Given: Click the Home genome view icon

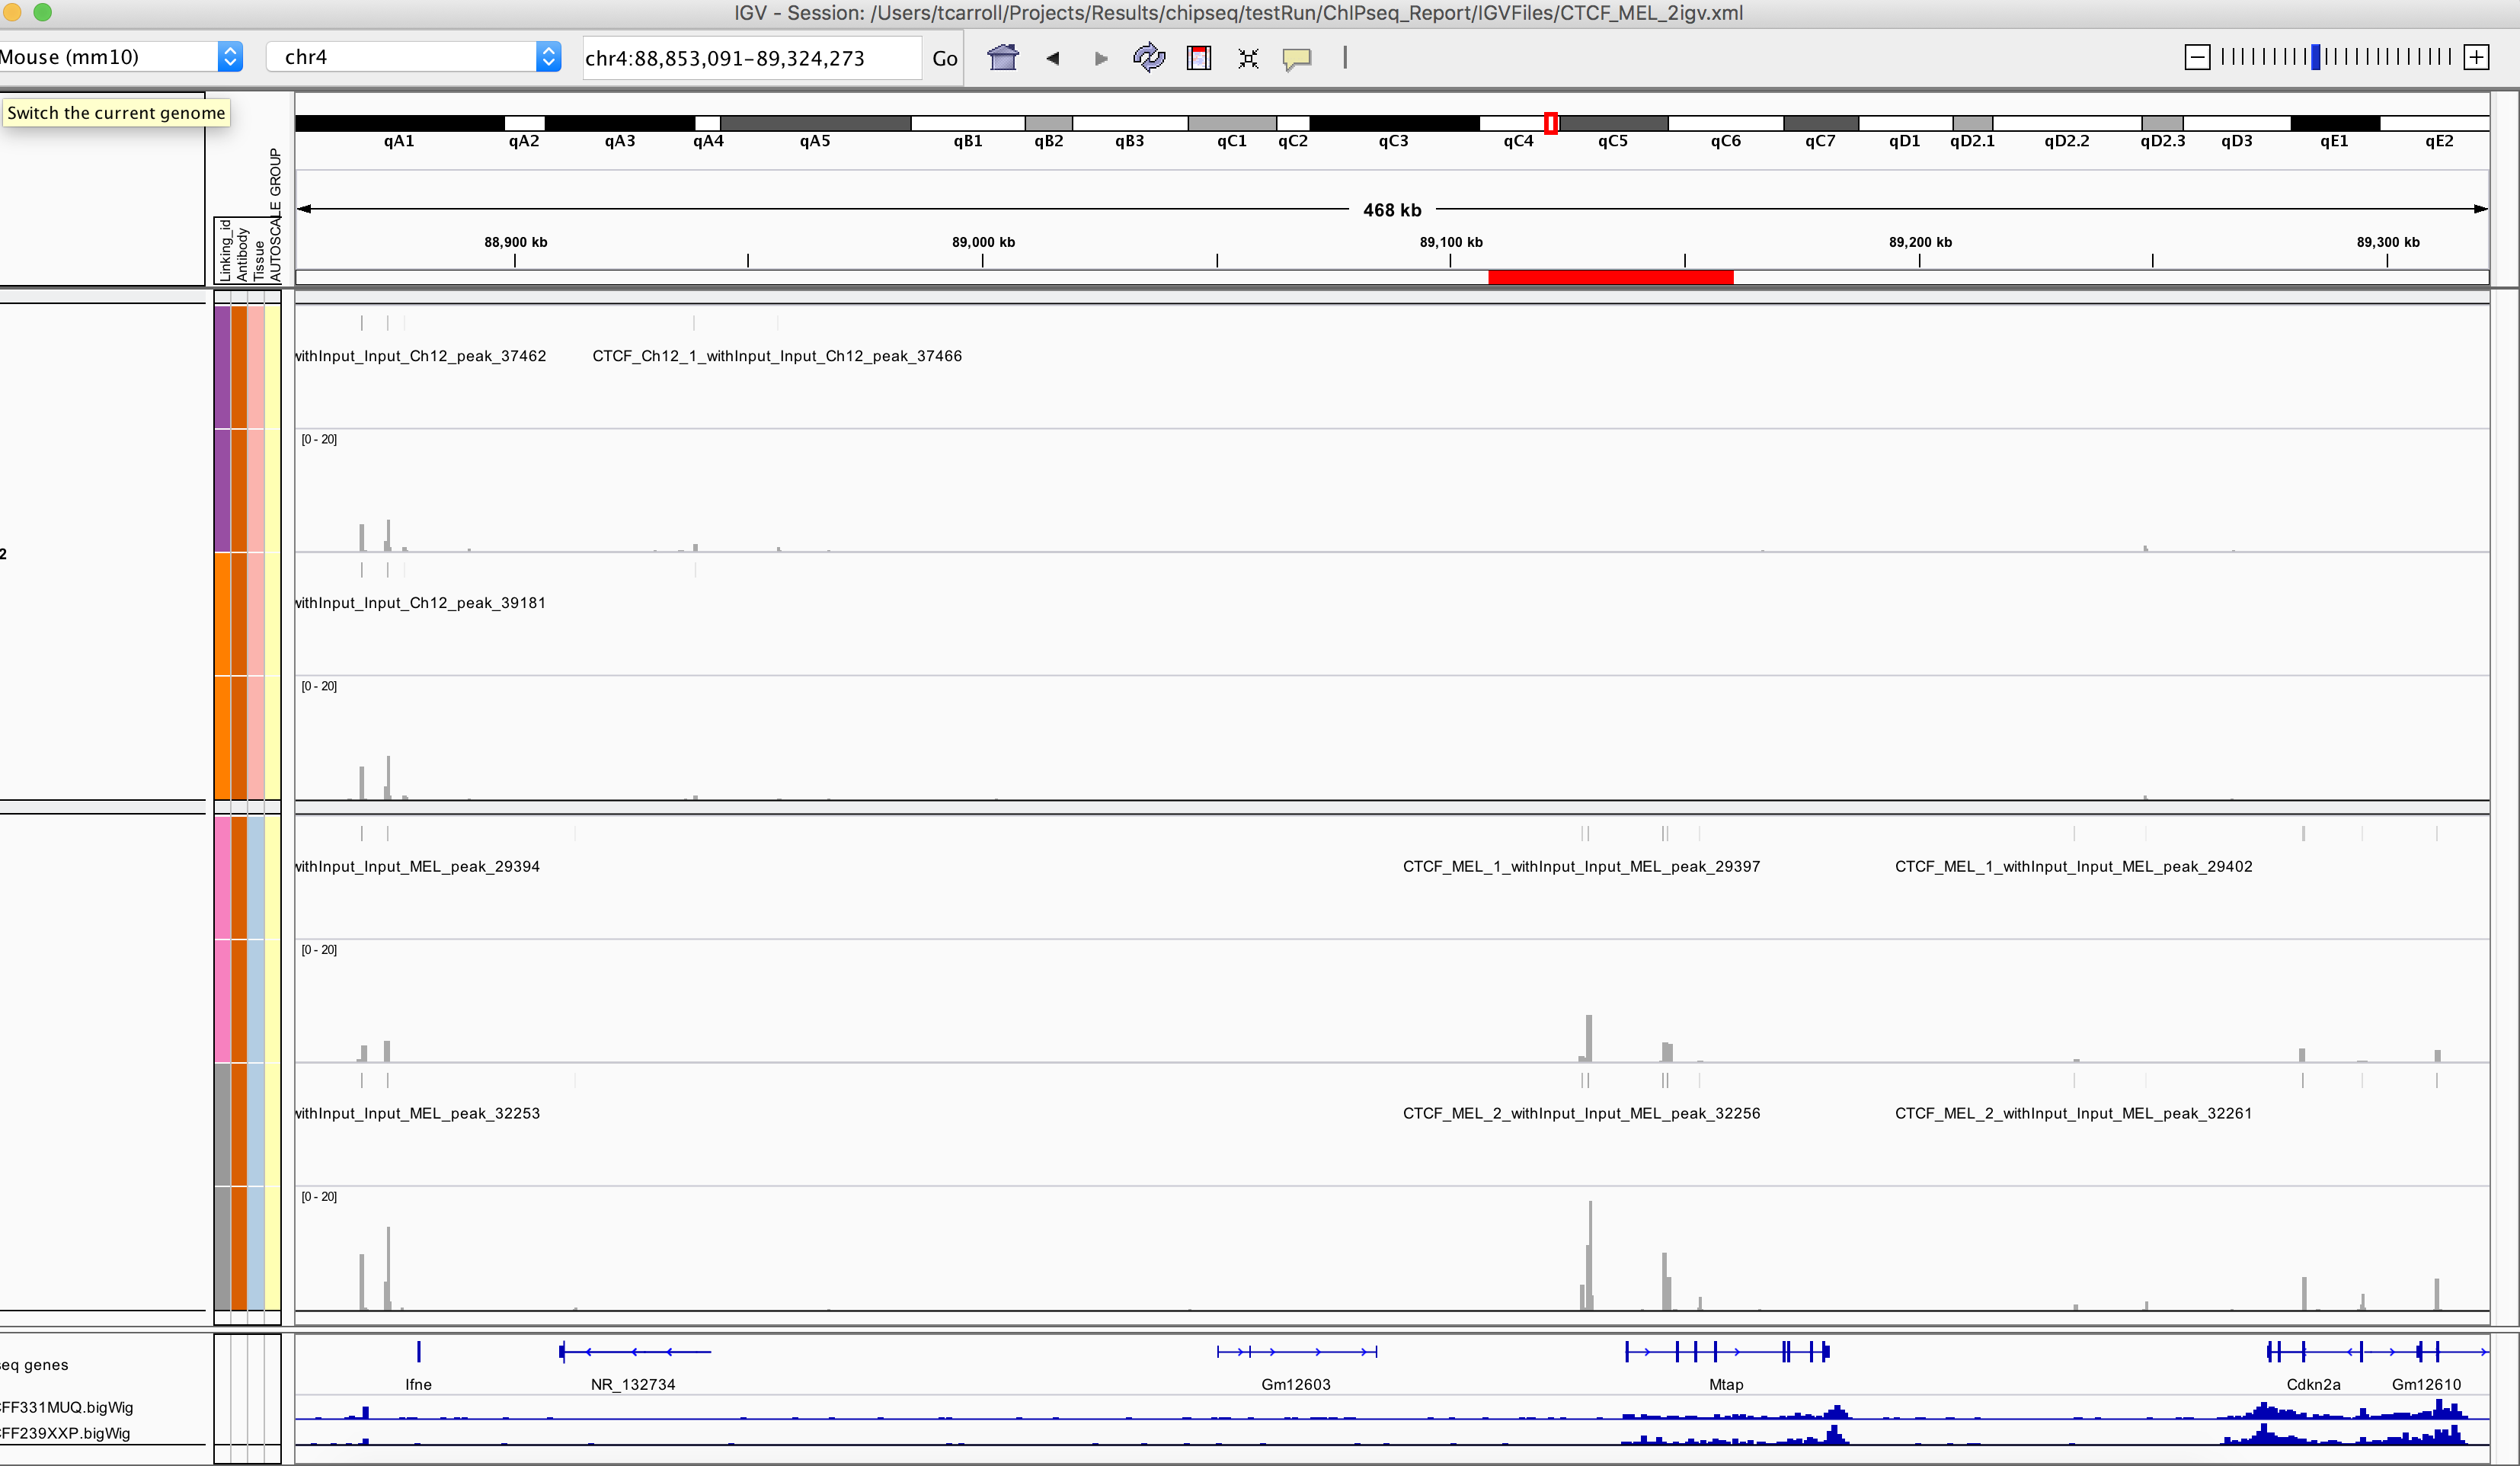Looking at the screenshot, I should click(x=1002, y=58).
